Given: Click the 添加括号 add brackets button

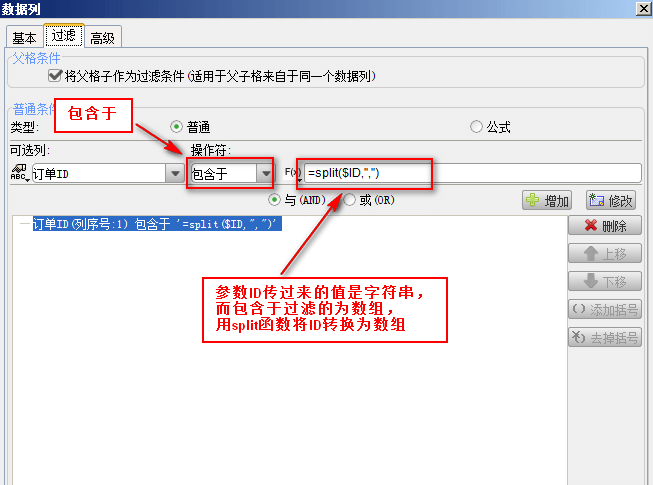Looking at the screenshot, I should [x=605, y=309].
